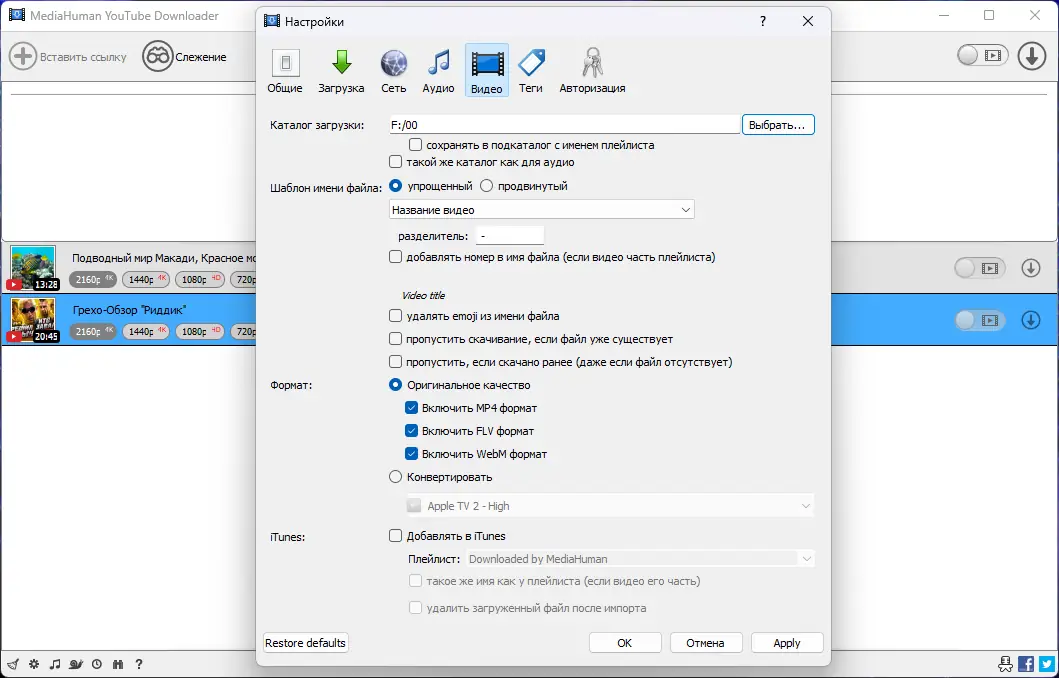Download the Грехо-Обзор Риддик video
Image resolution: width=1059 pixels, height=678 pixels.
tap(1031, 319)
